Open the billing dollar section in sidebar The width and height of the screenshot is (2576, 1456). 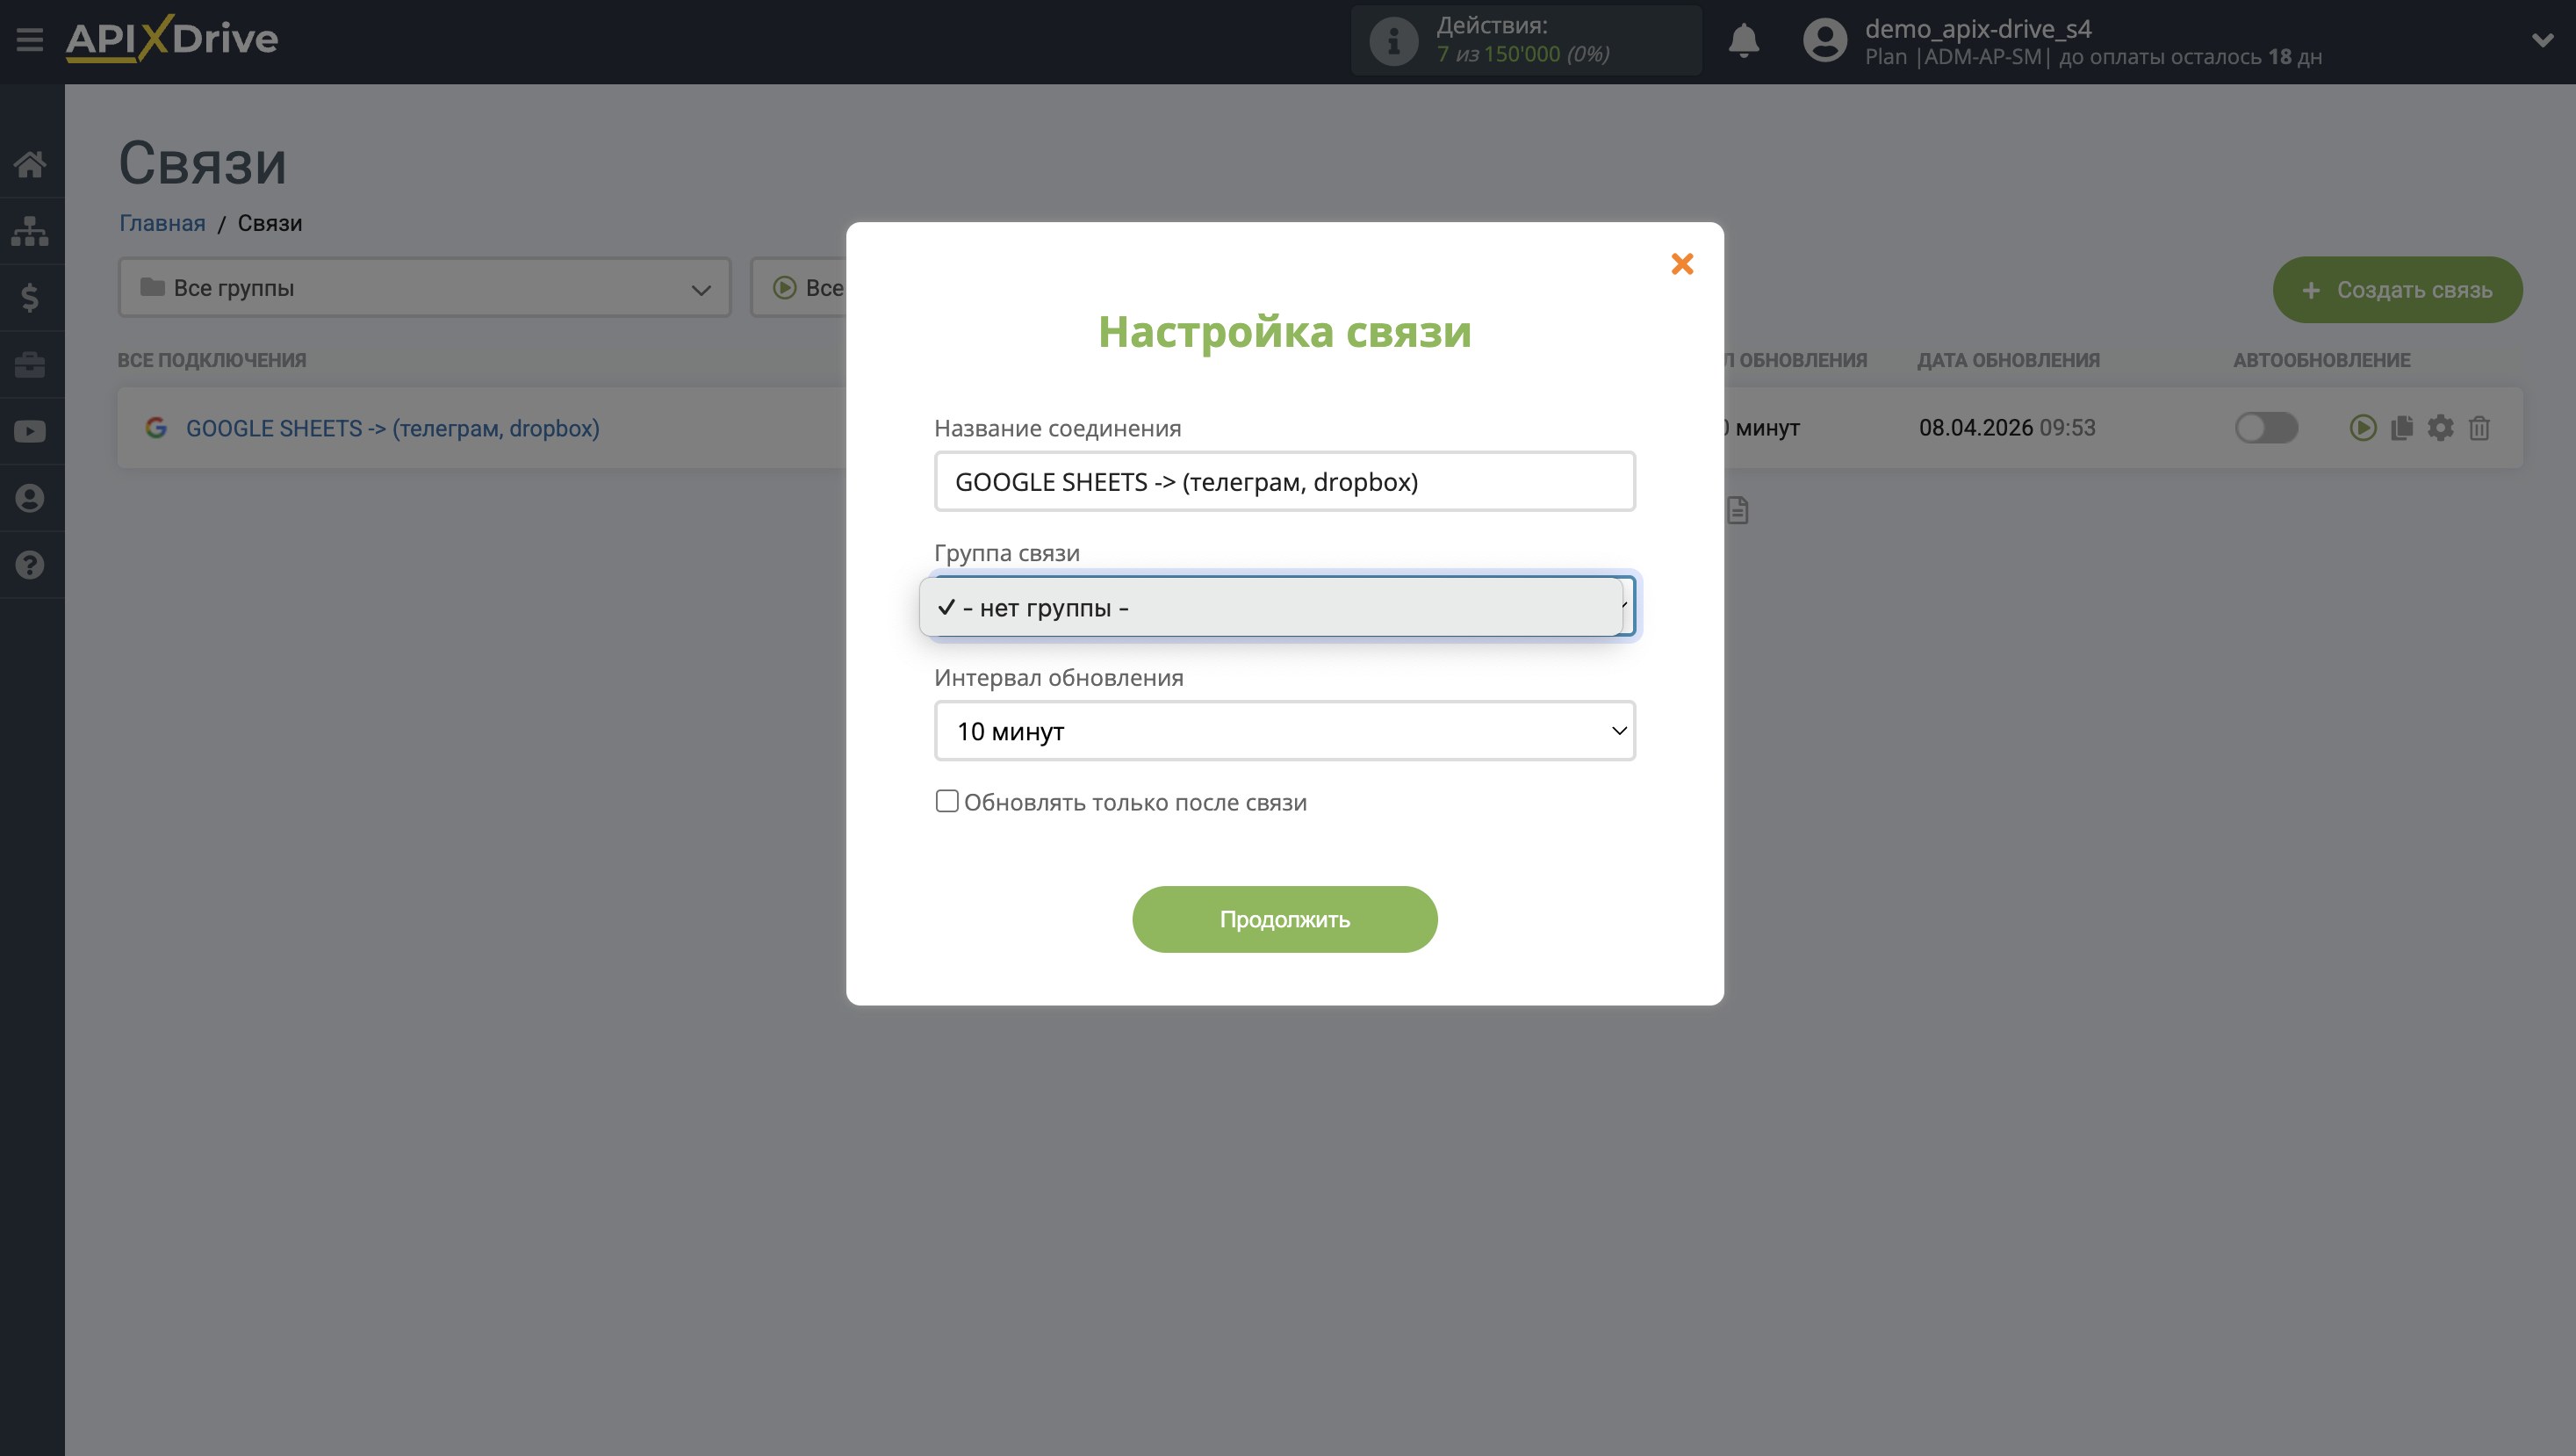coord(31,298)
